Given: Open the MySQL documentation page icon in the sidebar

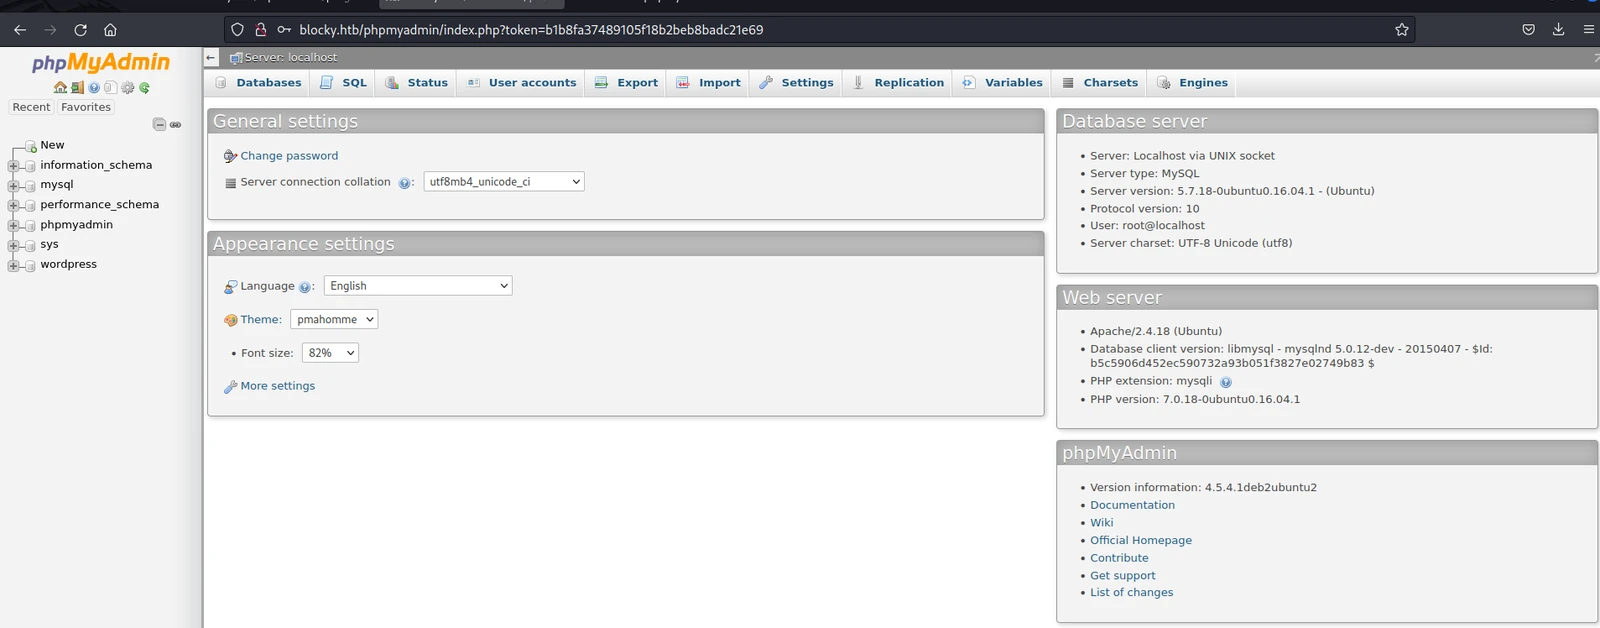Looking at the screenshot, I should click(110, 88).
